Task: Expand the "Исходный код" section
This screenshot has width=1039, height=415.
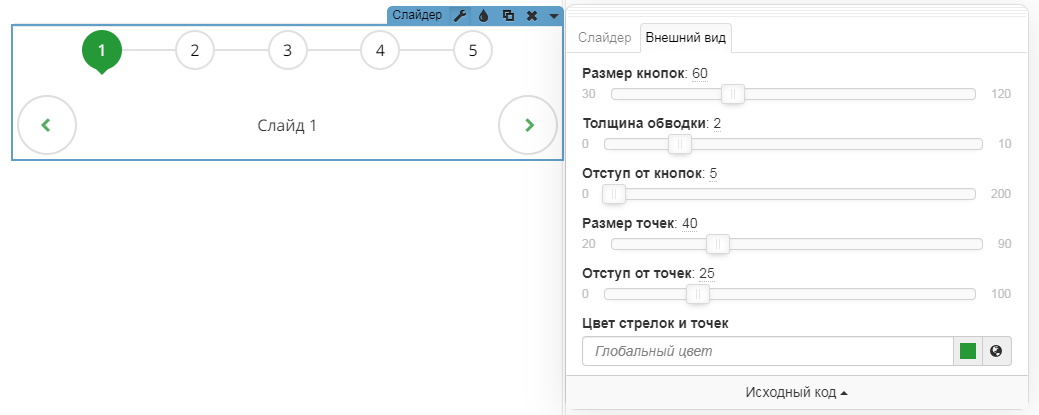Action: click(x=796, y=392)
